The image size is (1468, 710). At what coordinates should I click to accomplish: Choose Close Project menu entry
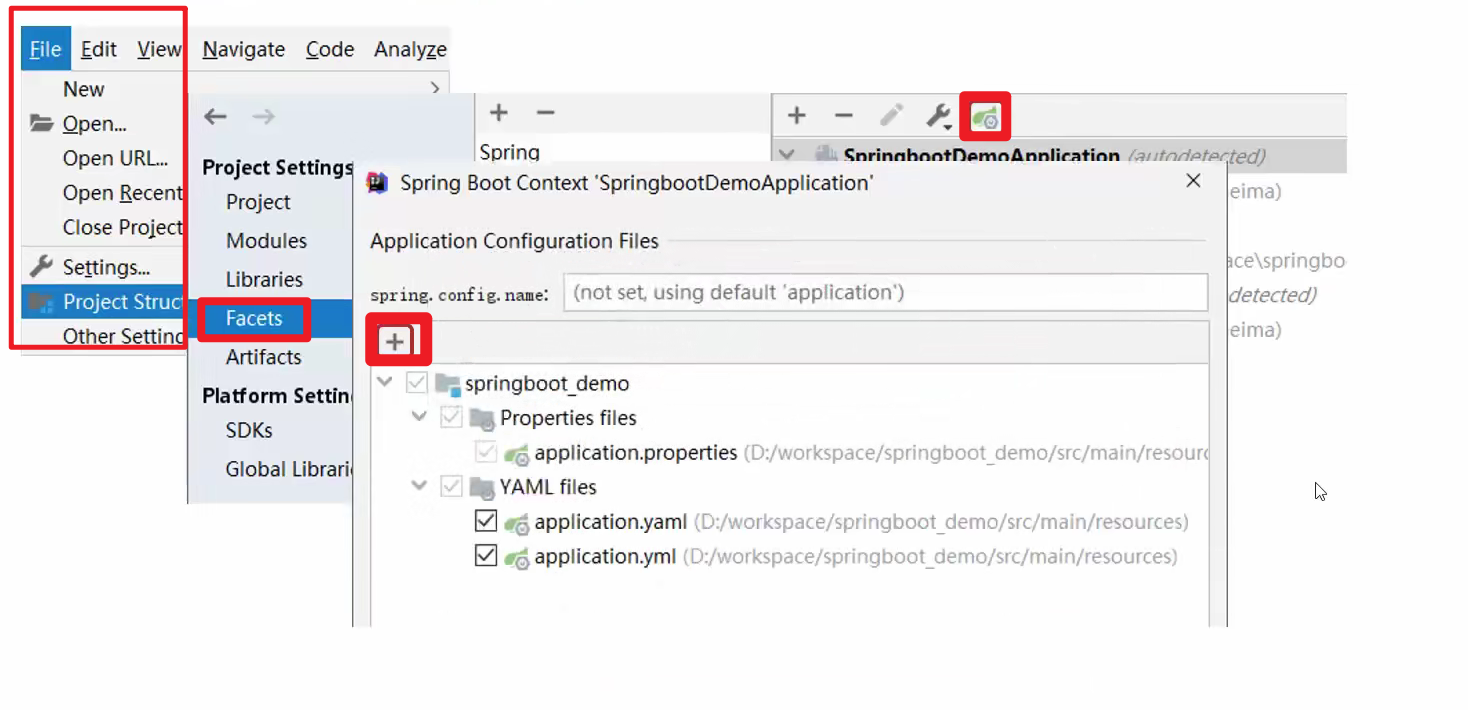pyautogui.click(x=122, y=227)
